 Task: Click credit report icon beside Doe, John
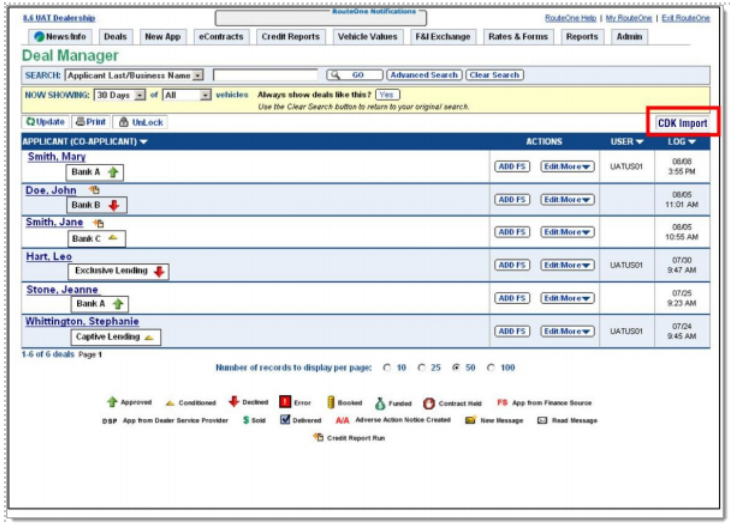click(x=95, y=190)
